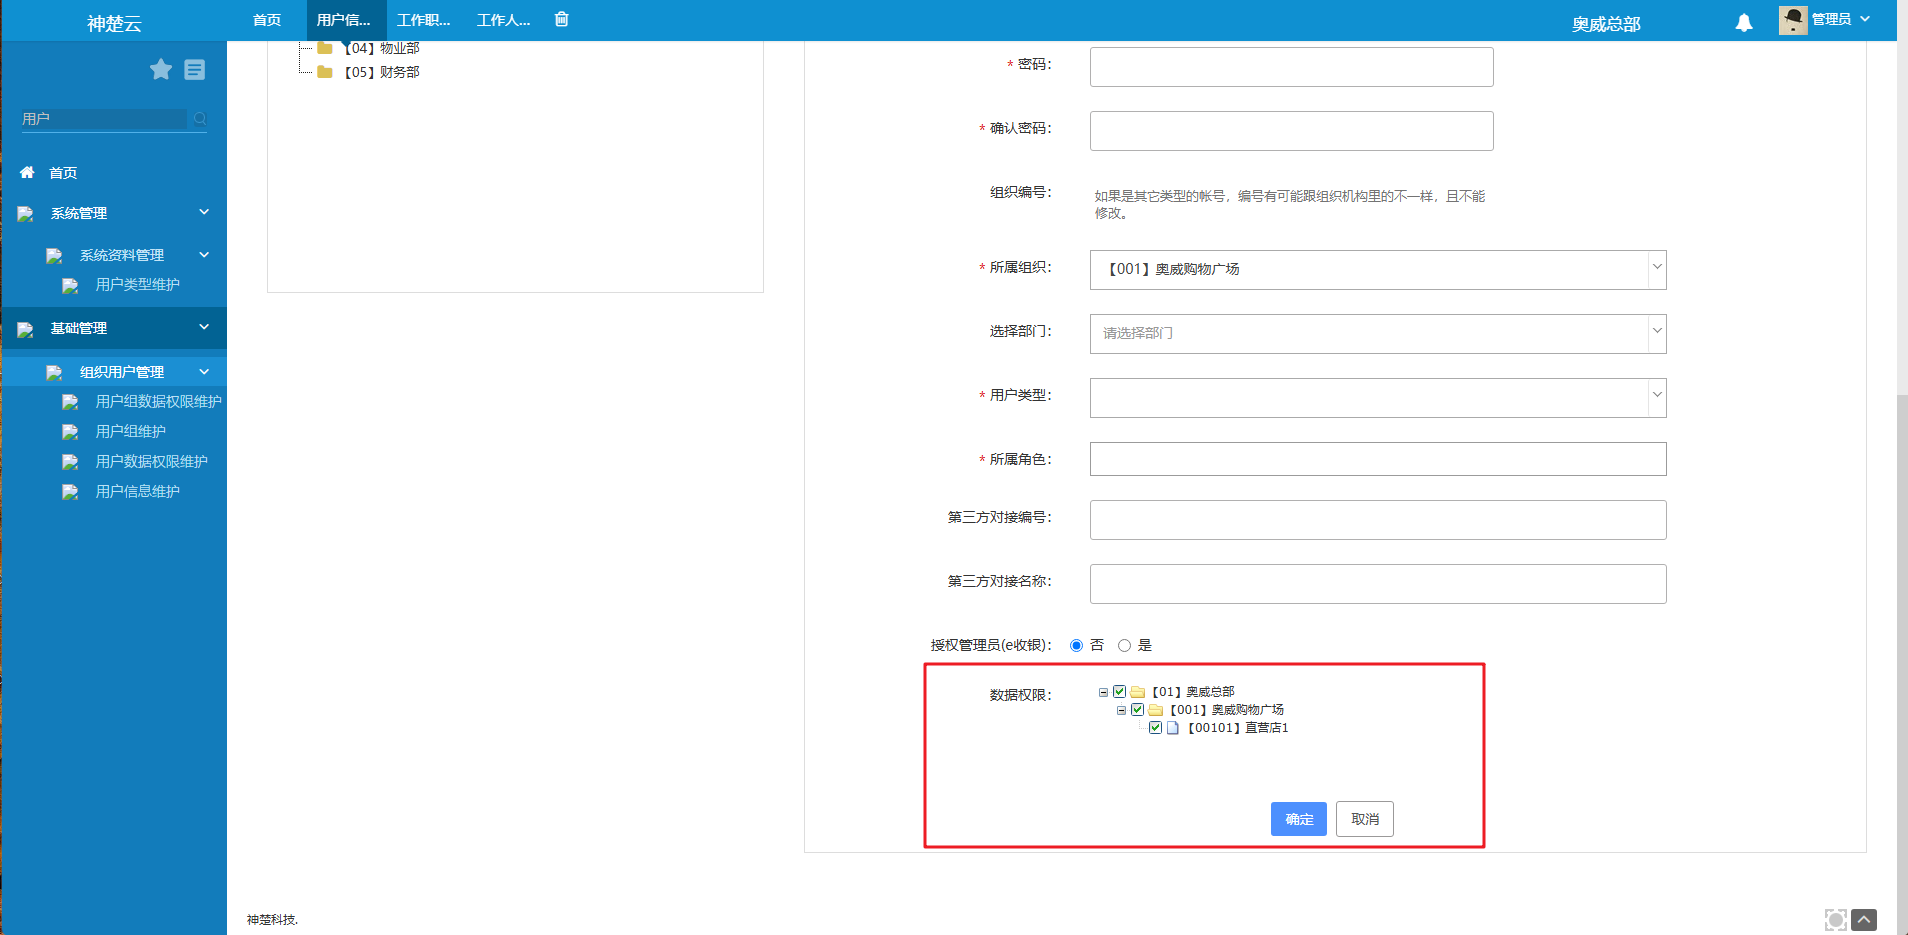The width and height of the screenshot is (1908, 935).
Task: Collapse the 【01】奥威总部 tree node
Action: pyautogui.click(x=1103, y=692)
